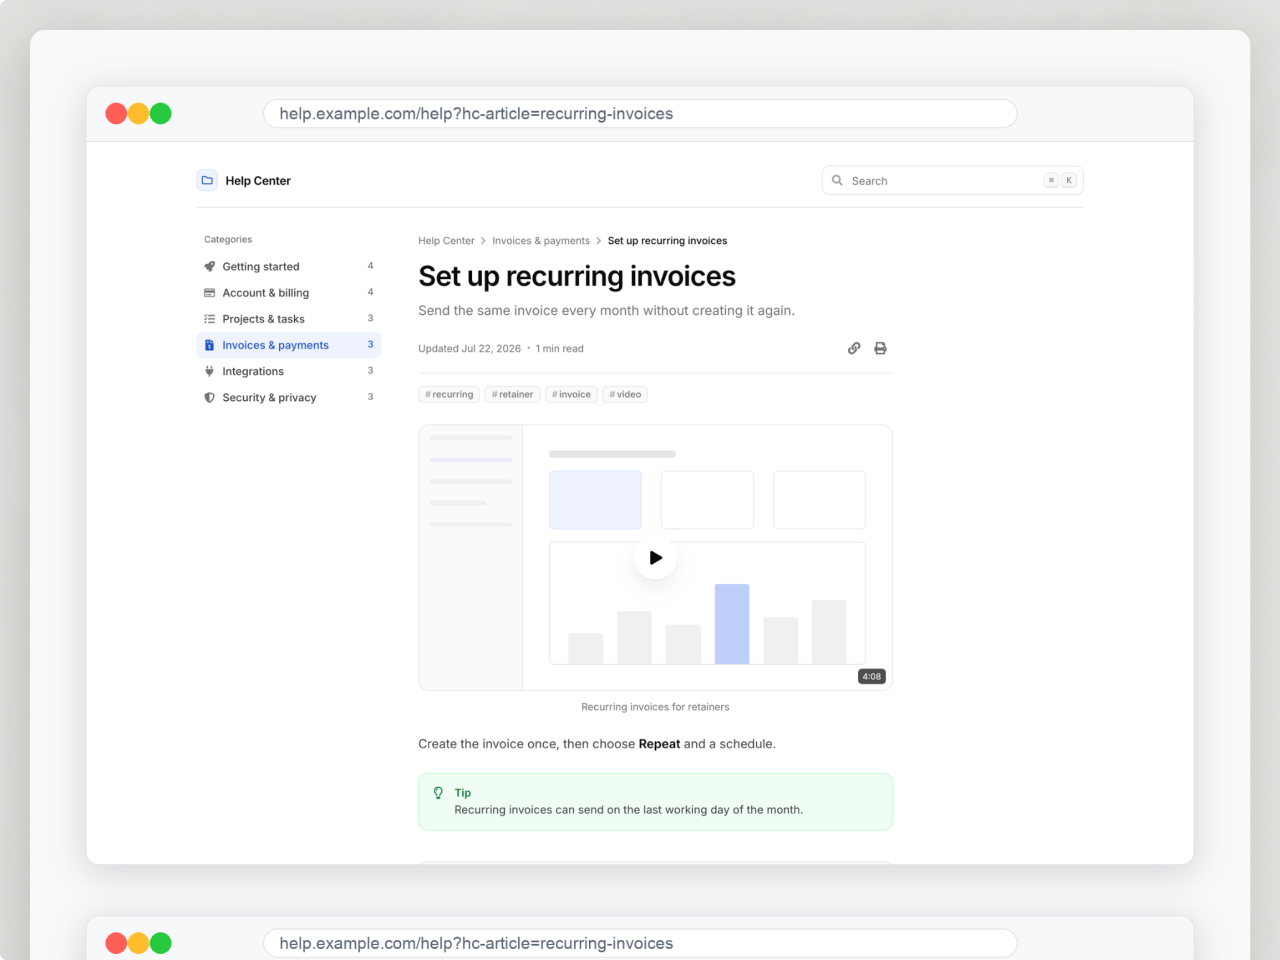The image size is (1280, 960).
Task: Click the Tip callout label
Action: pos(463,793)
